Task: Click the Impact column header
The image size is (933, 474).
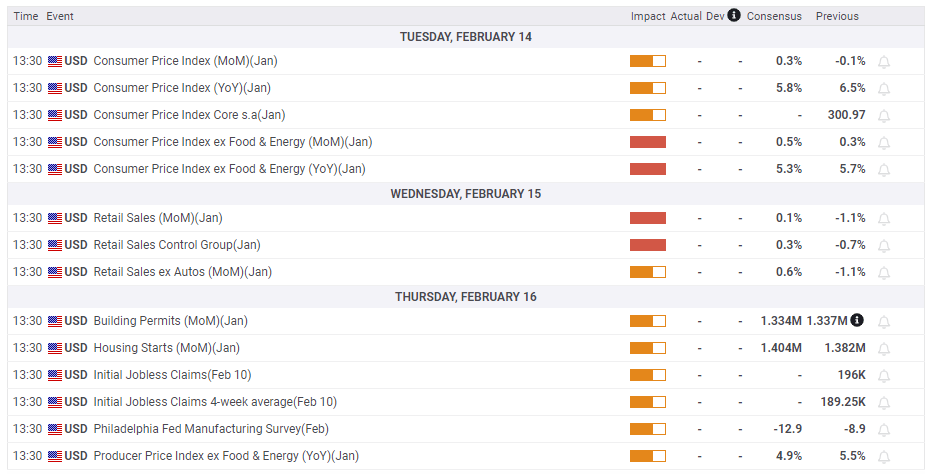Action: point(648,16)
